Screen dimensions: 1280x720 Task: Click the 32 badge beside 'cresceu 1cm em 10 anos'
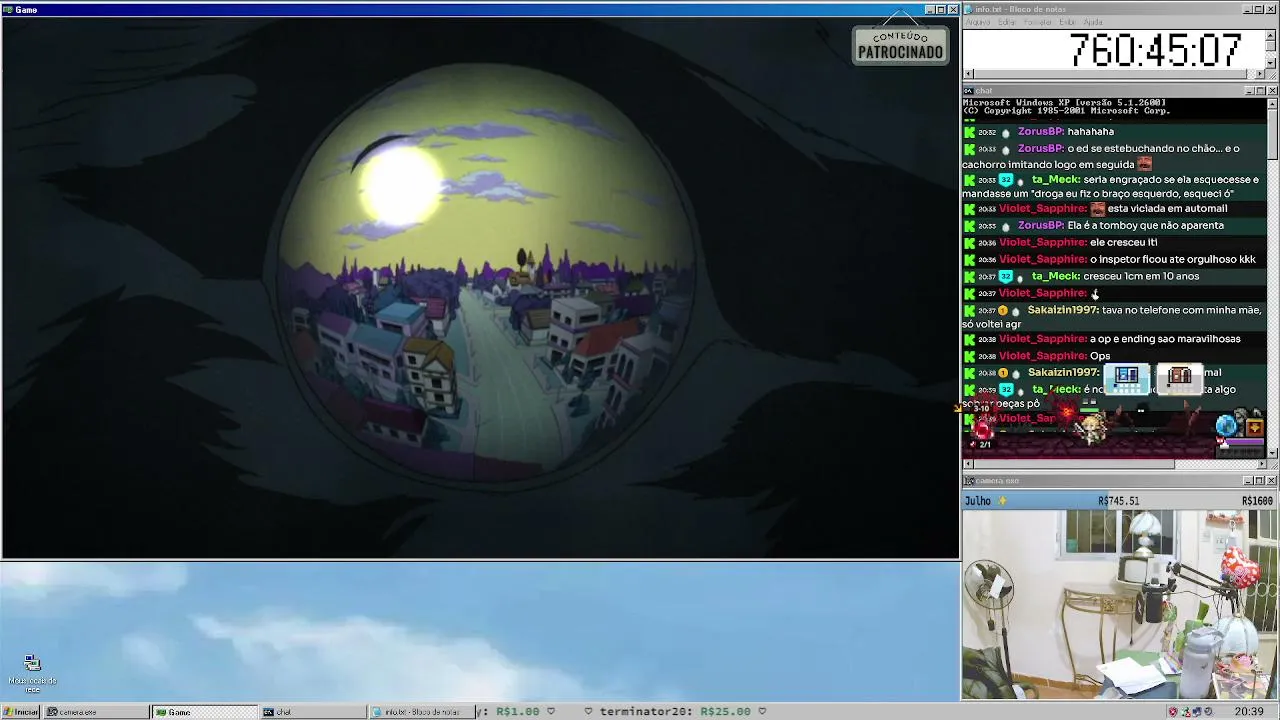coord(1006,277)
